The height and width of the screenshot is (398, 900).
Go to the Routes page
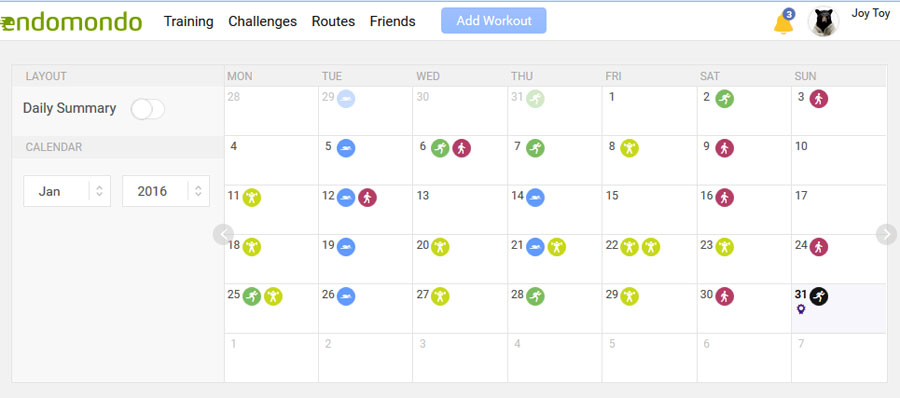coord(333,21)
